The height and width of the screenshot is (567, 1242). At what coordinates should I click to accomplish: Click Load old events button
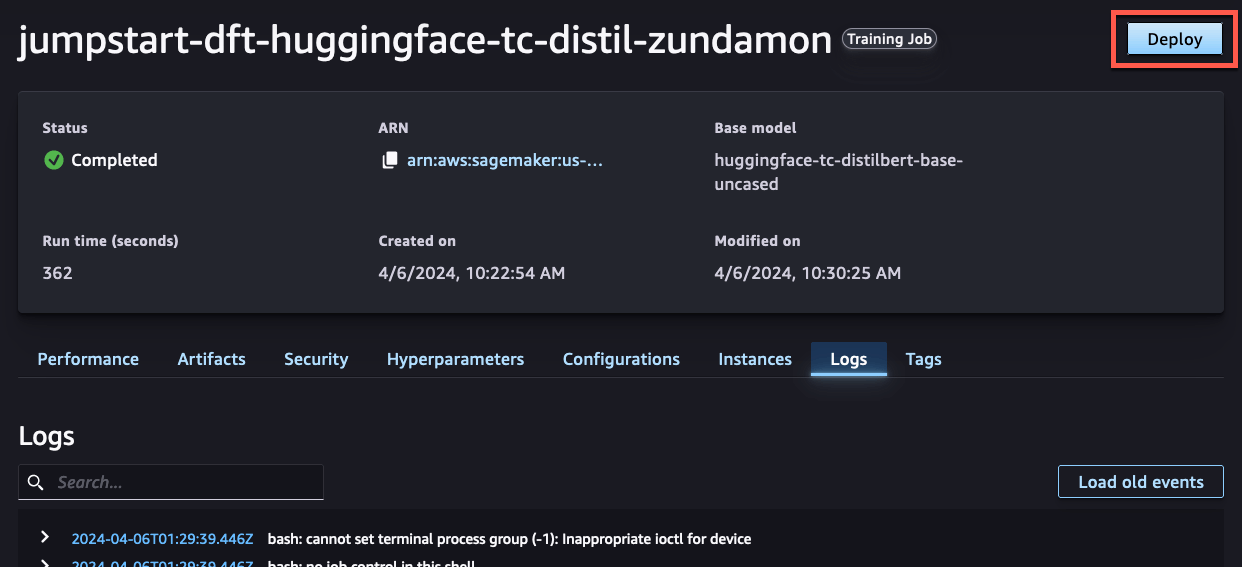tap(1141, 481)
